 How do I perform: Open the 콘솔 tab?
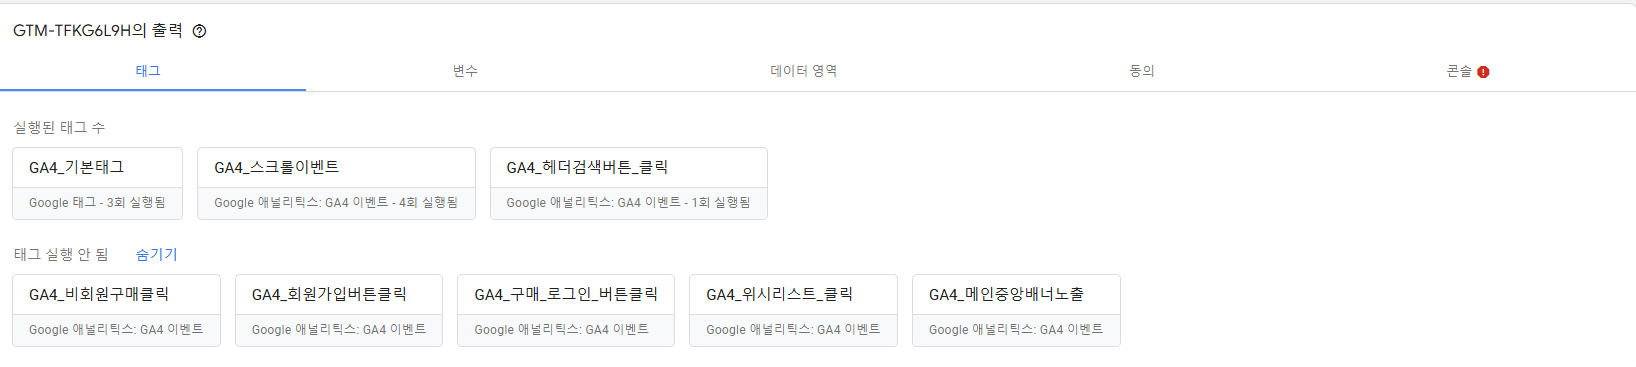click(x=1467, y=71)
